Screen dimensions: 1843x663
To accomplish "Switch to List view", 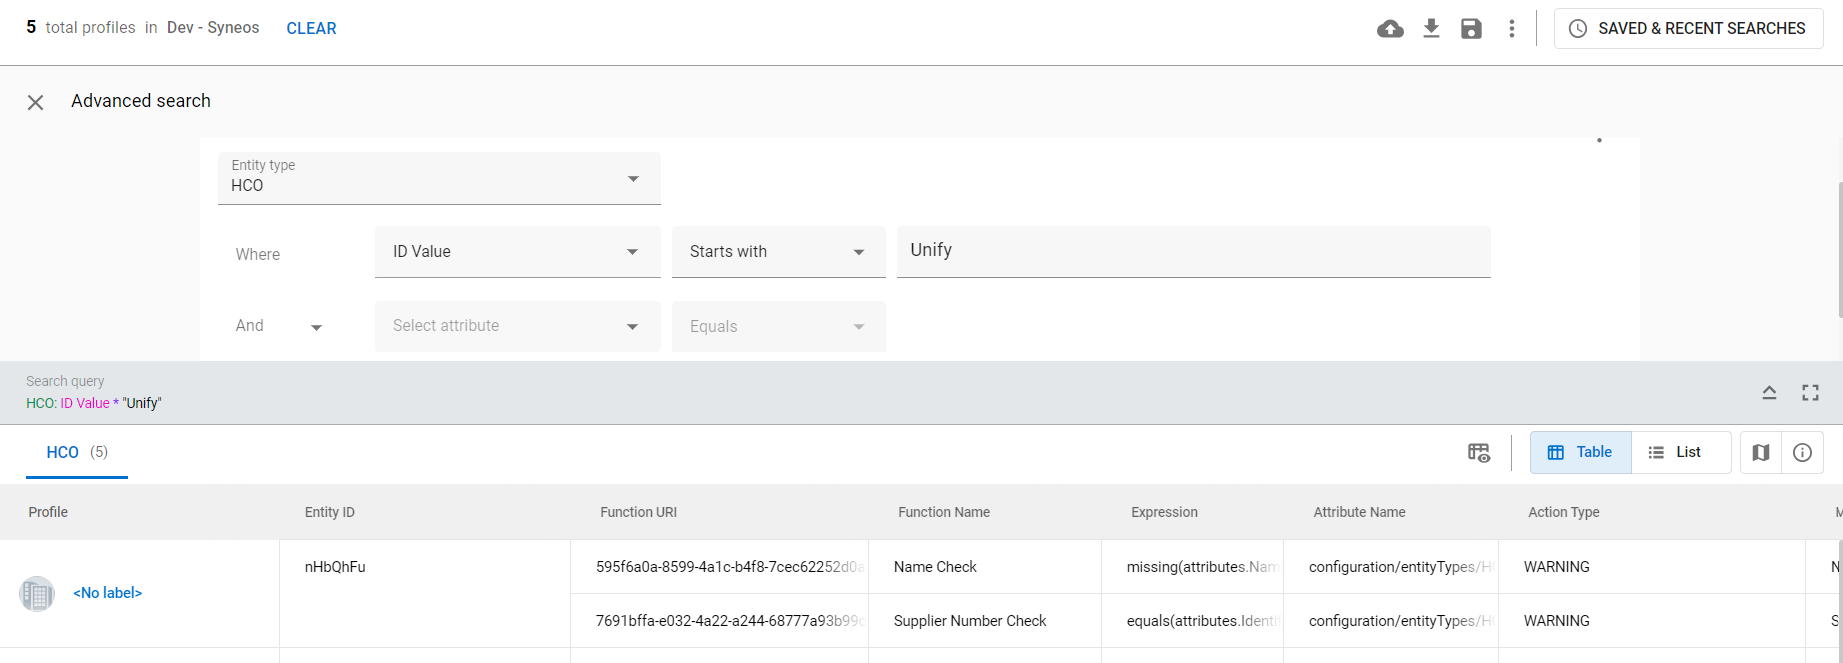I will [x=1675, y=453].
